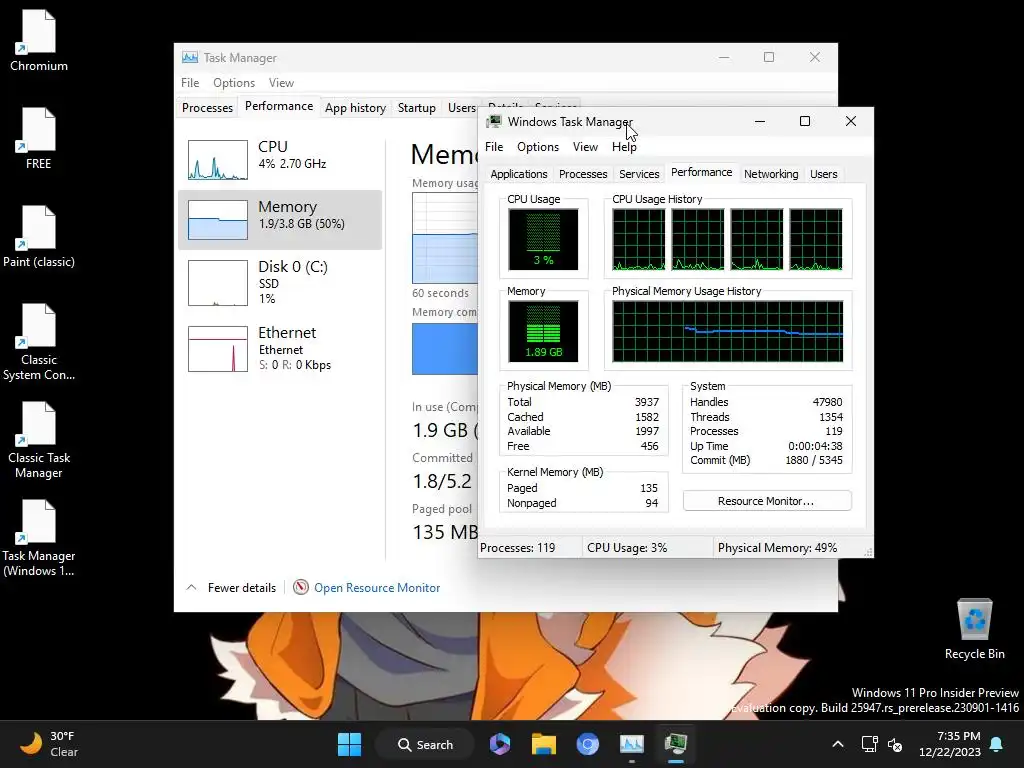
Task: Select Ethernet in Task Manager sidebar
Action: click(x=280, y=348)
